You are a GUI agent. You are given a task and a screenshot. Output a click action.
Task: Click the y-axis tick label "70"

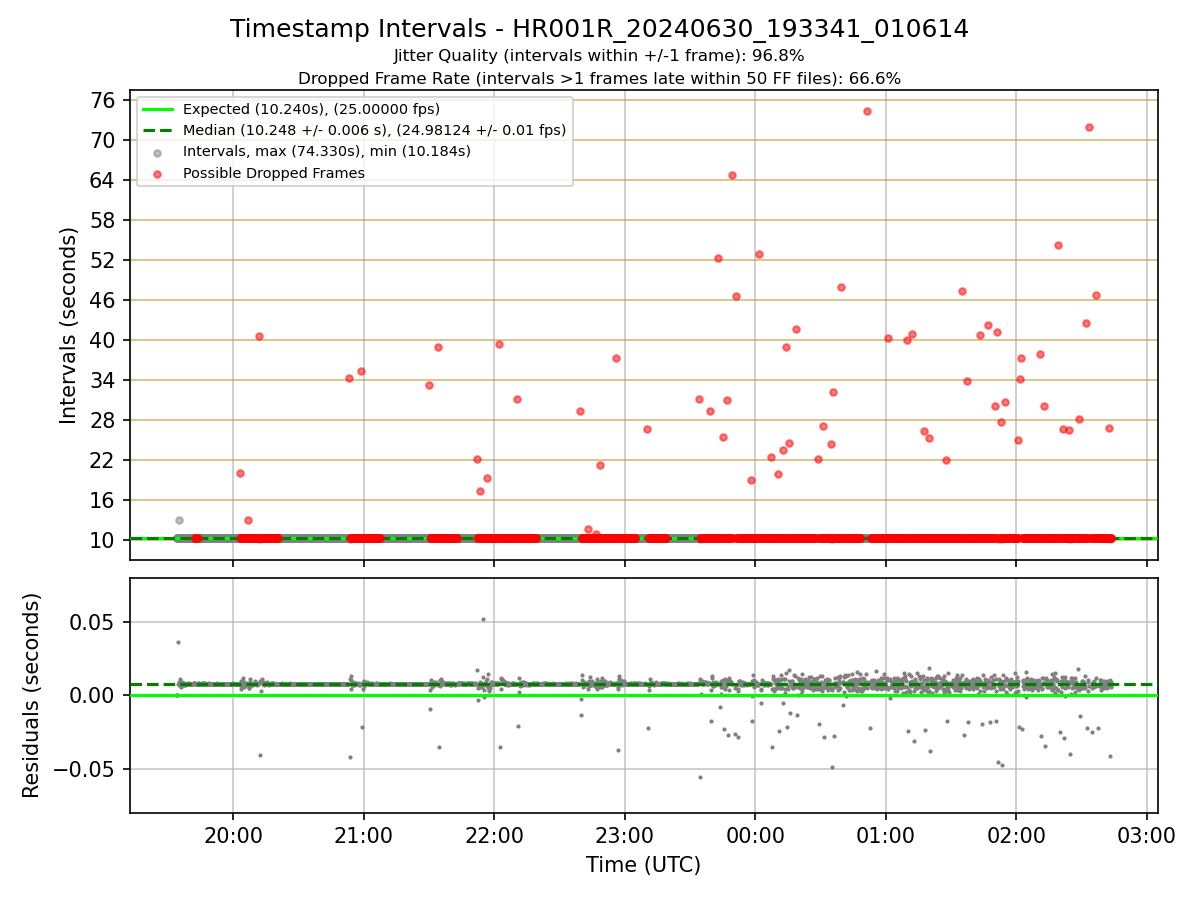pos(102,140)
